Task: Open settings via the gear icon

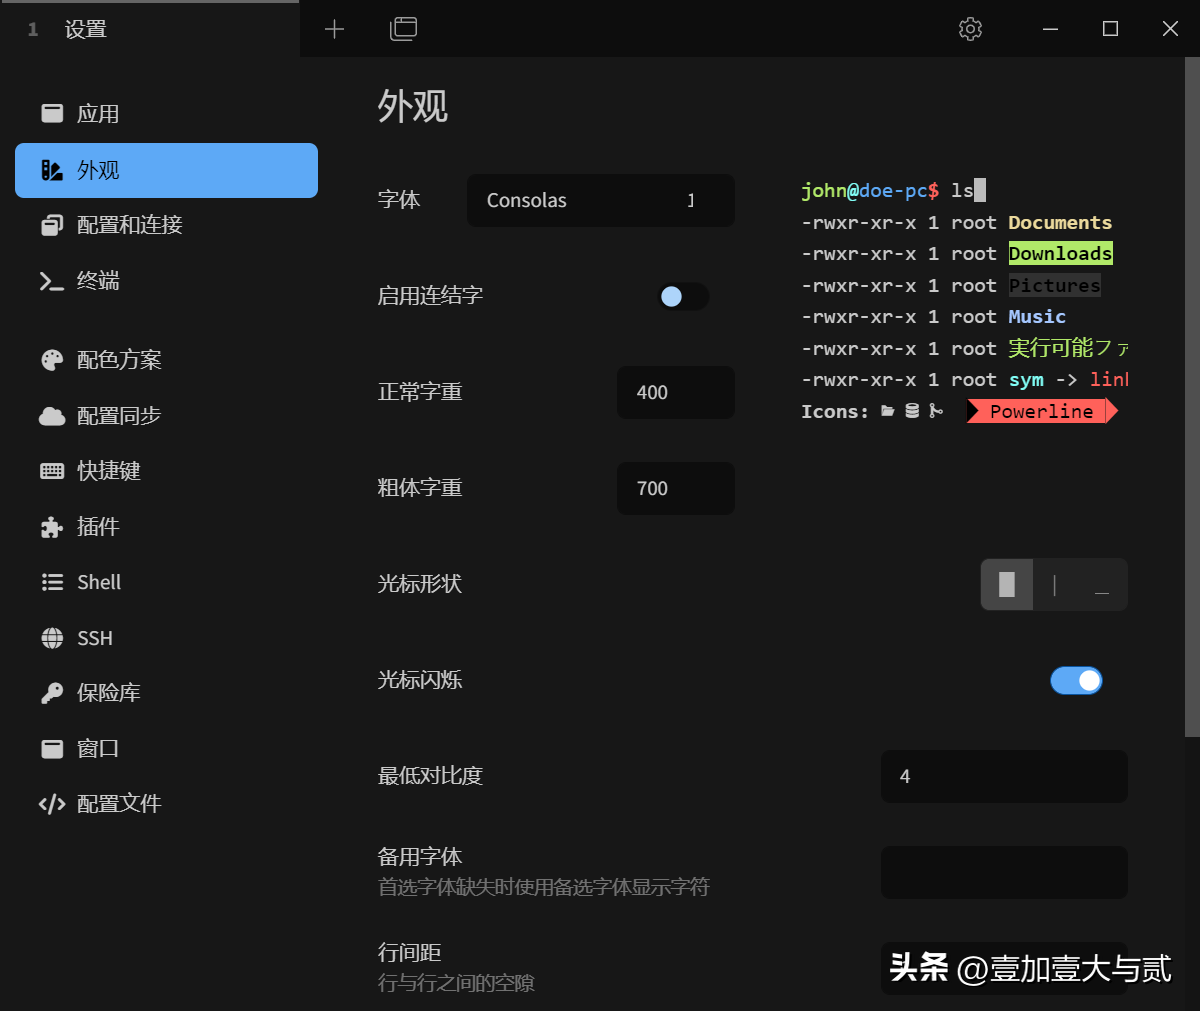Action: tap(970, 29)
